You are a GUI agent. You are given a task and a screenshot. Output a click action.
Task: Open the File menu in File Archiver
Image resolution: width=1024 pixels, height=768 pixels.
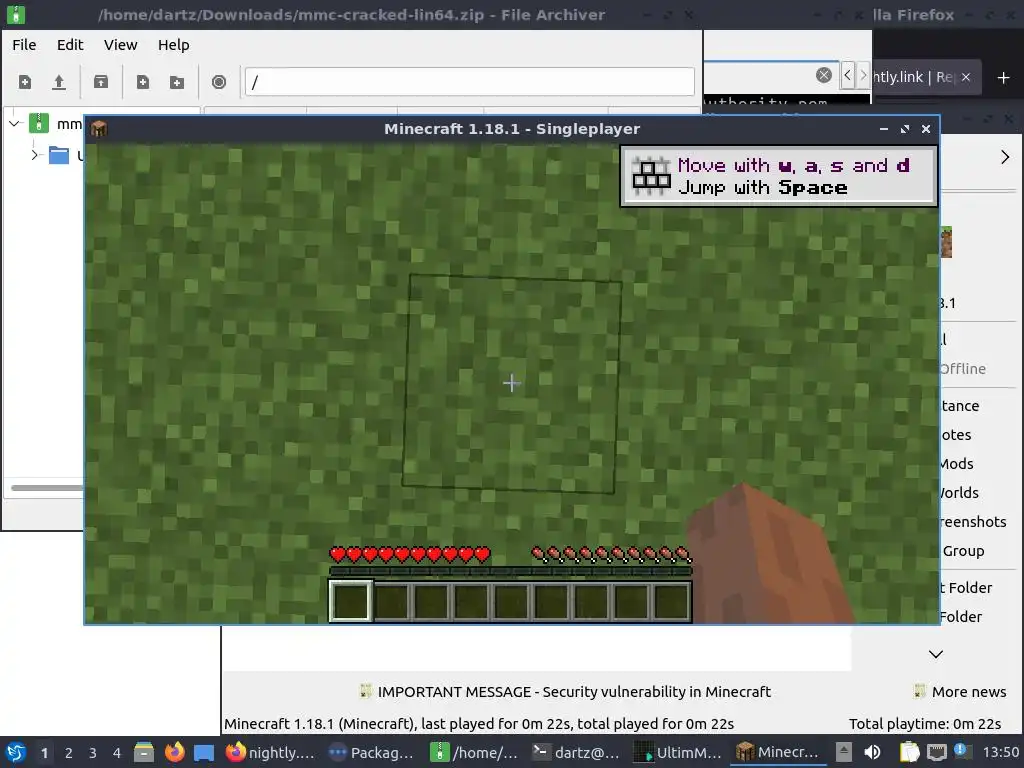tap(24, 44)
